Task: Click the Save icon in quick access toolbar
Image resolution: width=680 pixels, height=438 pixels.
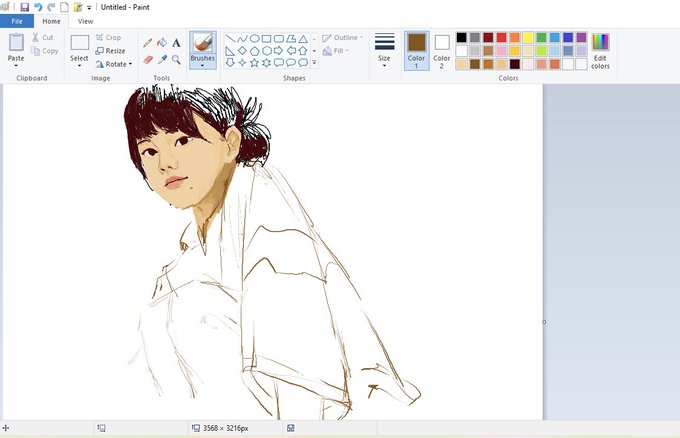Action: click(24, 7)
